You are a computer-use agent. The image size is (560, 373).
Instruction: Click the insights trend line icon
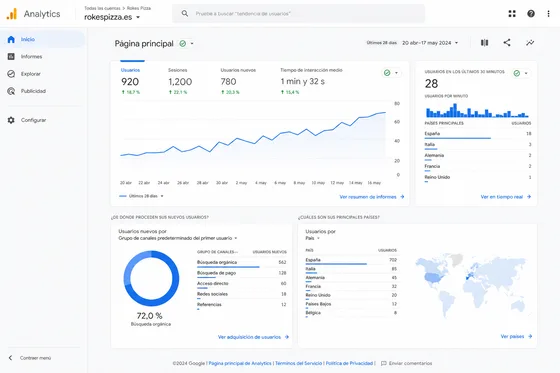coord(530,43)
